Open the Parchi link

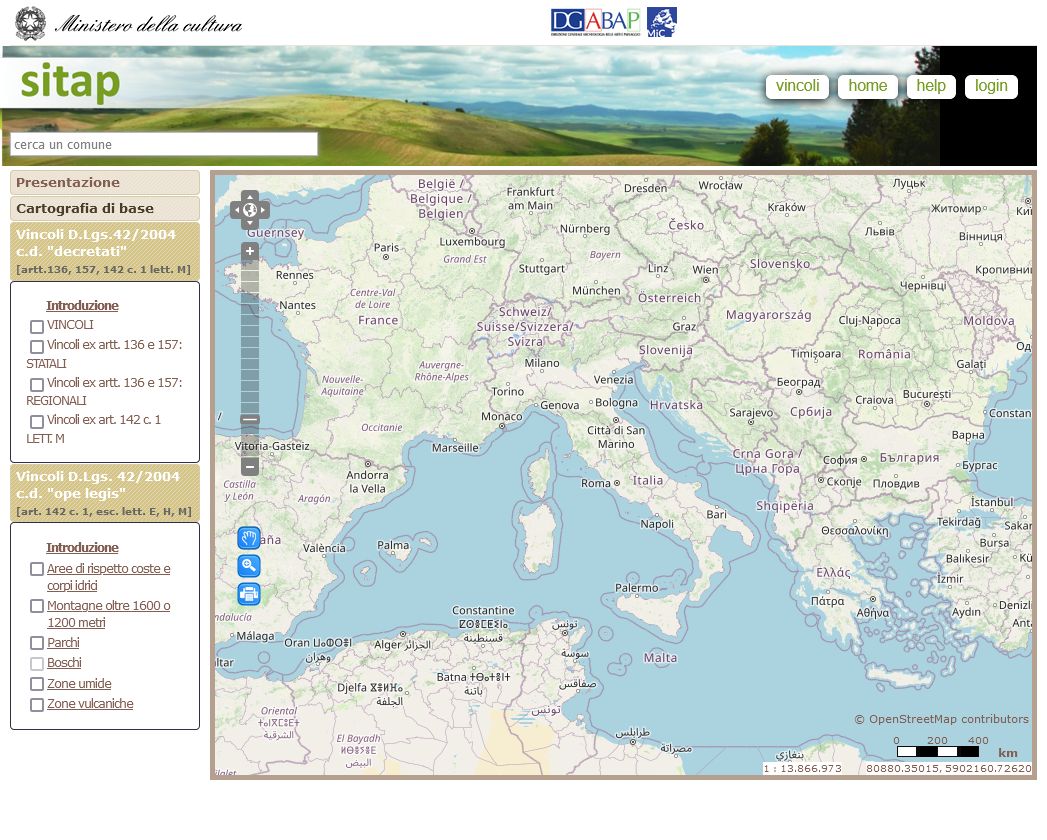tap(63, 642)
